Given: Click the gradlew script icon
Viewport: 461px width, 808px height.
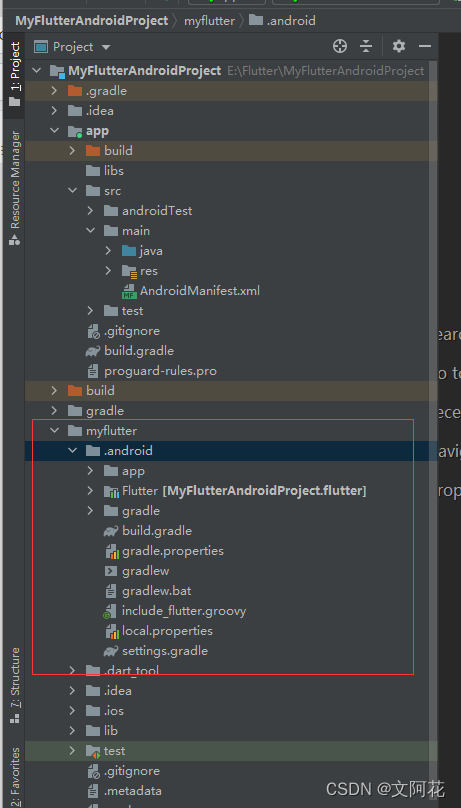Looking at the screenshot, I should pyautogui.click(x=111, y=571).
